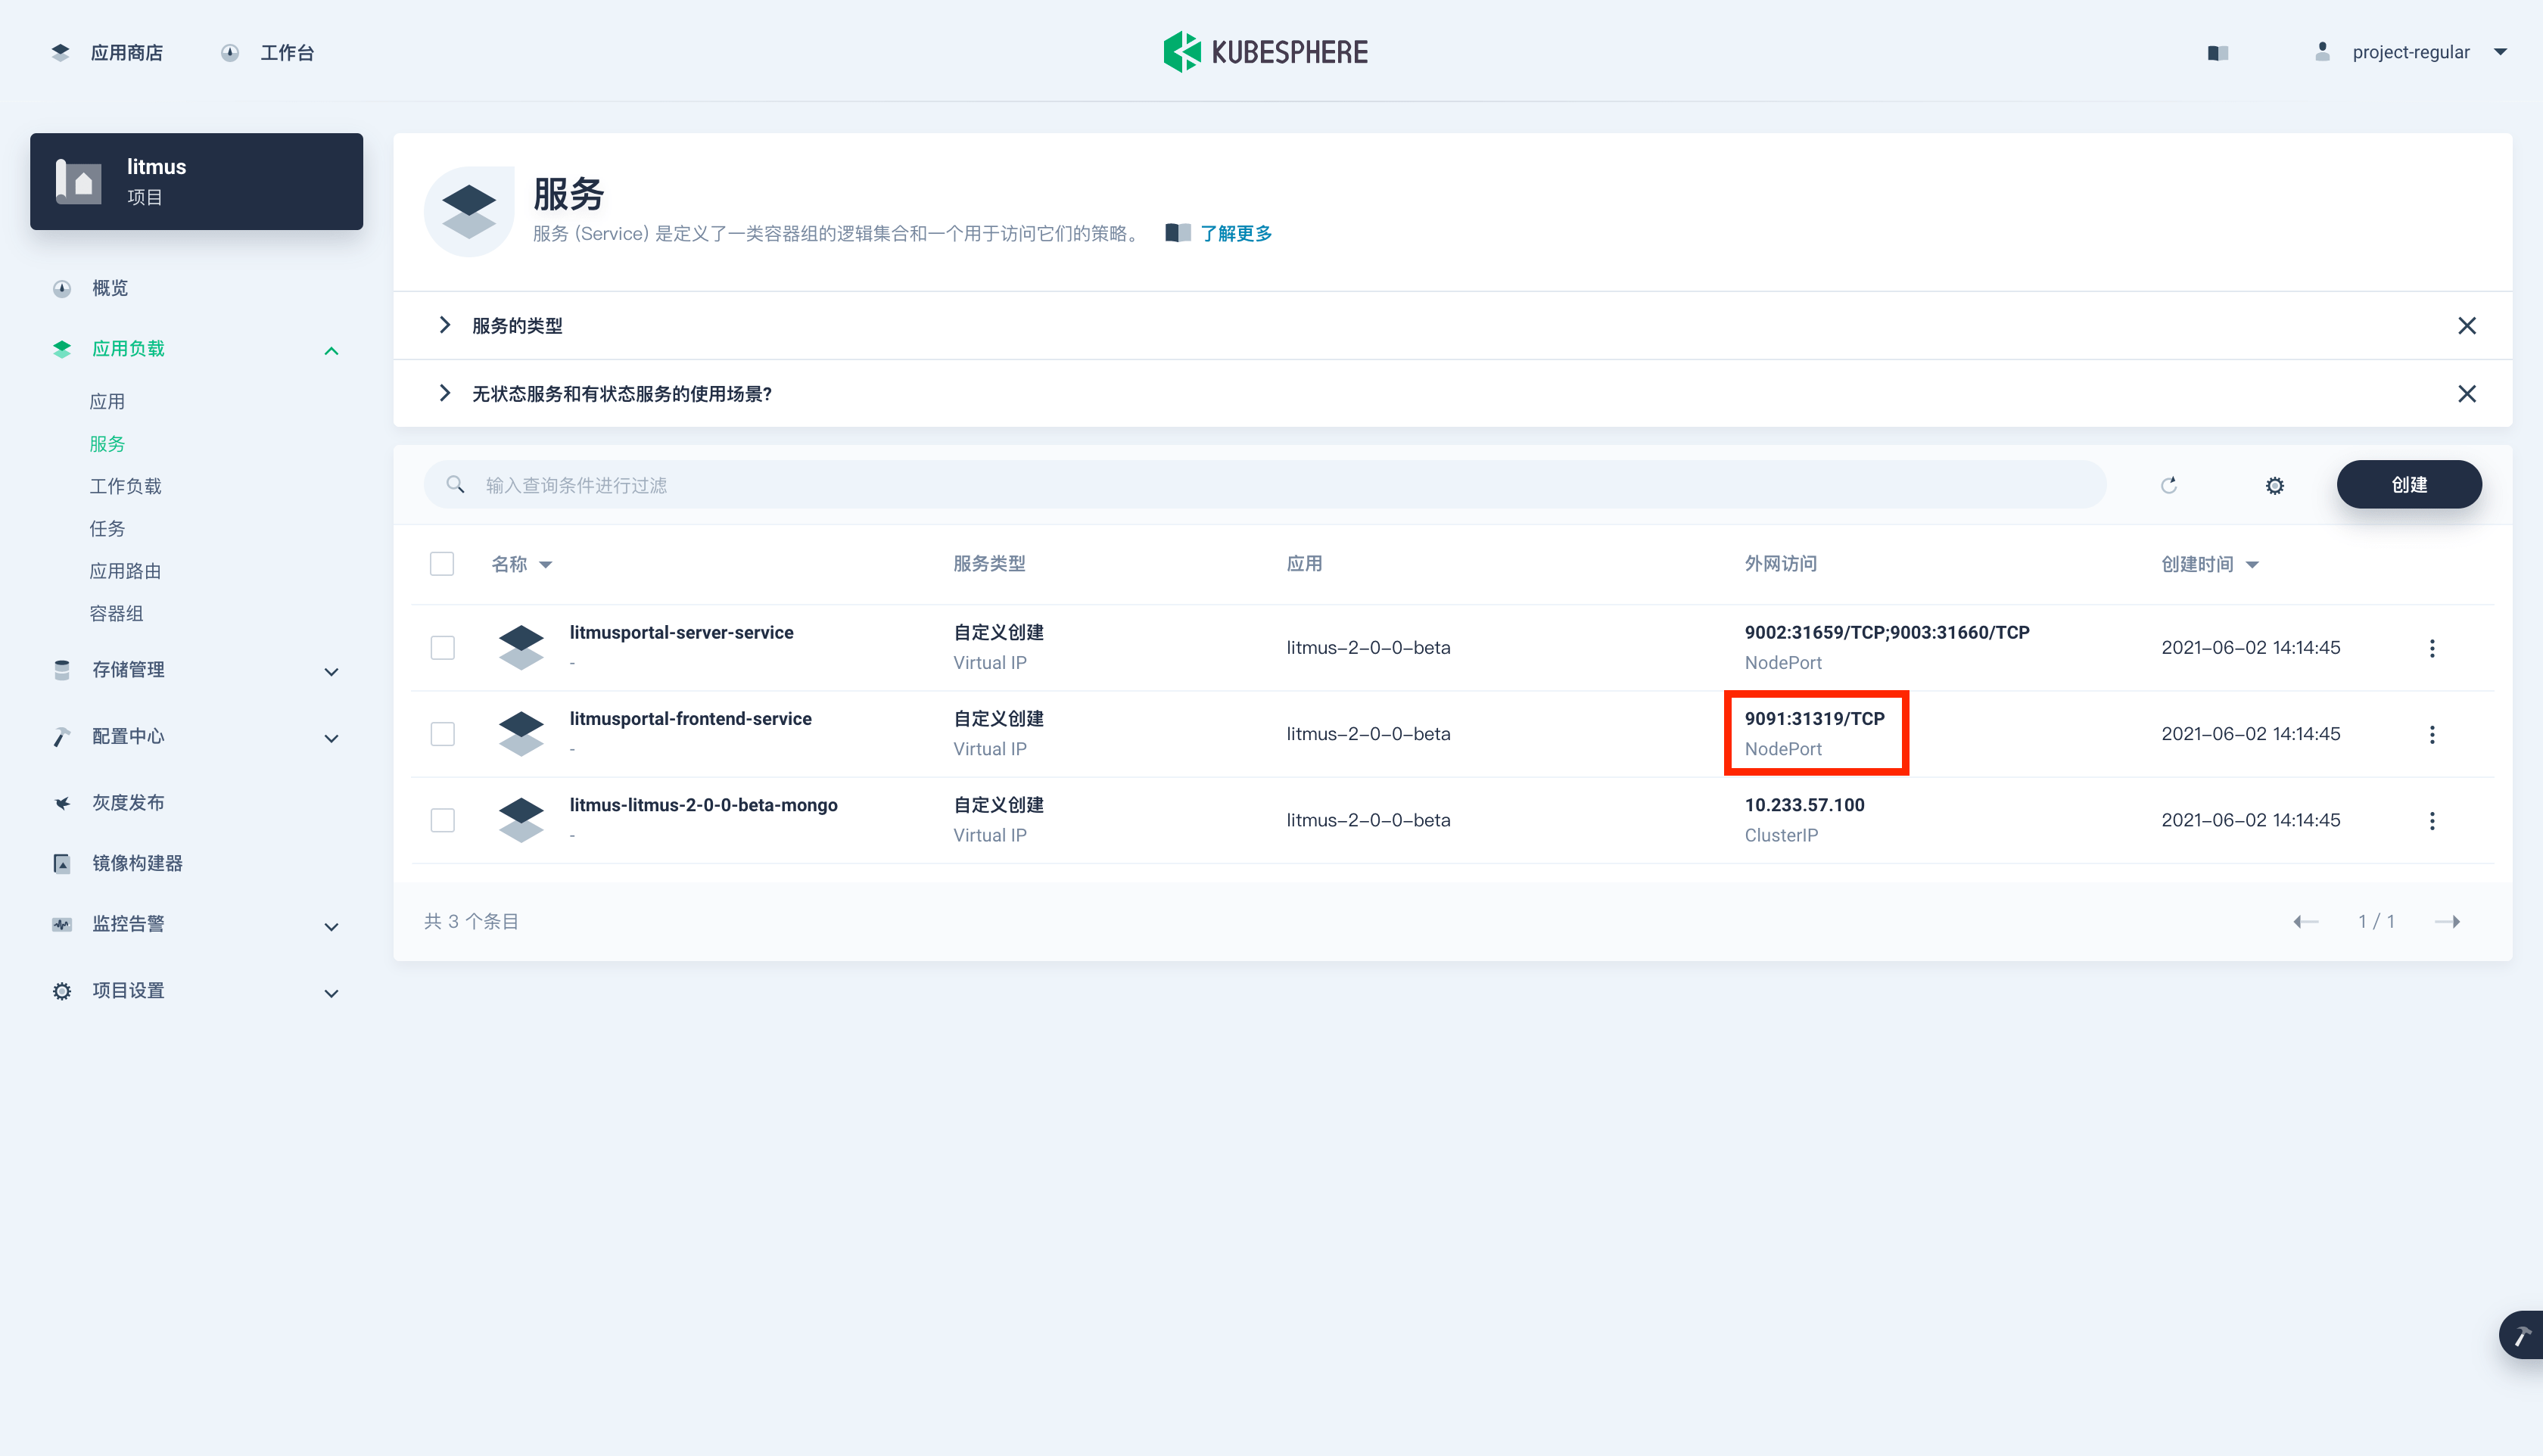Go to next page arrow
The image size is (2543, 1456).
tap(2447, 921)
